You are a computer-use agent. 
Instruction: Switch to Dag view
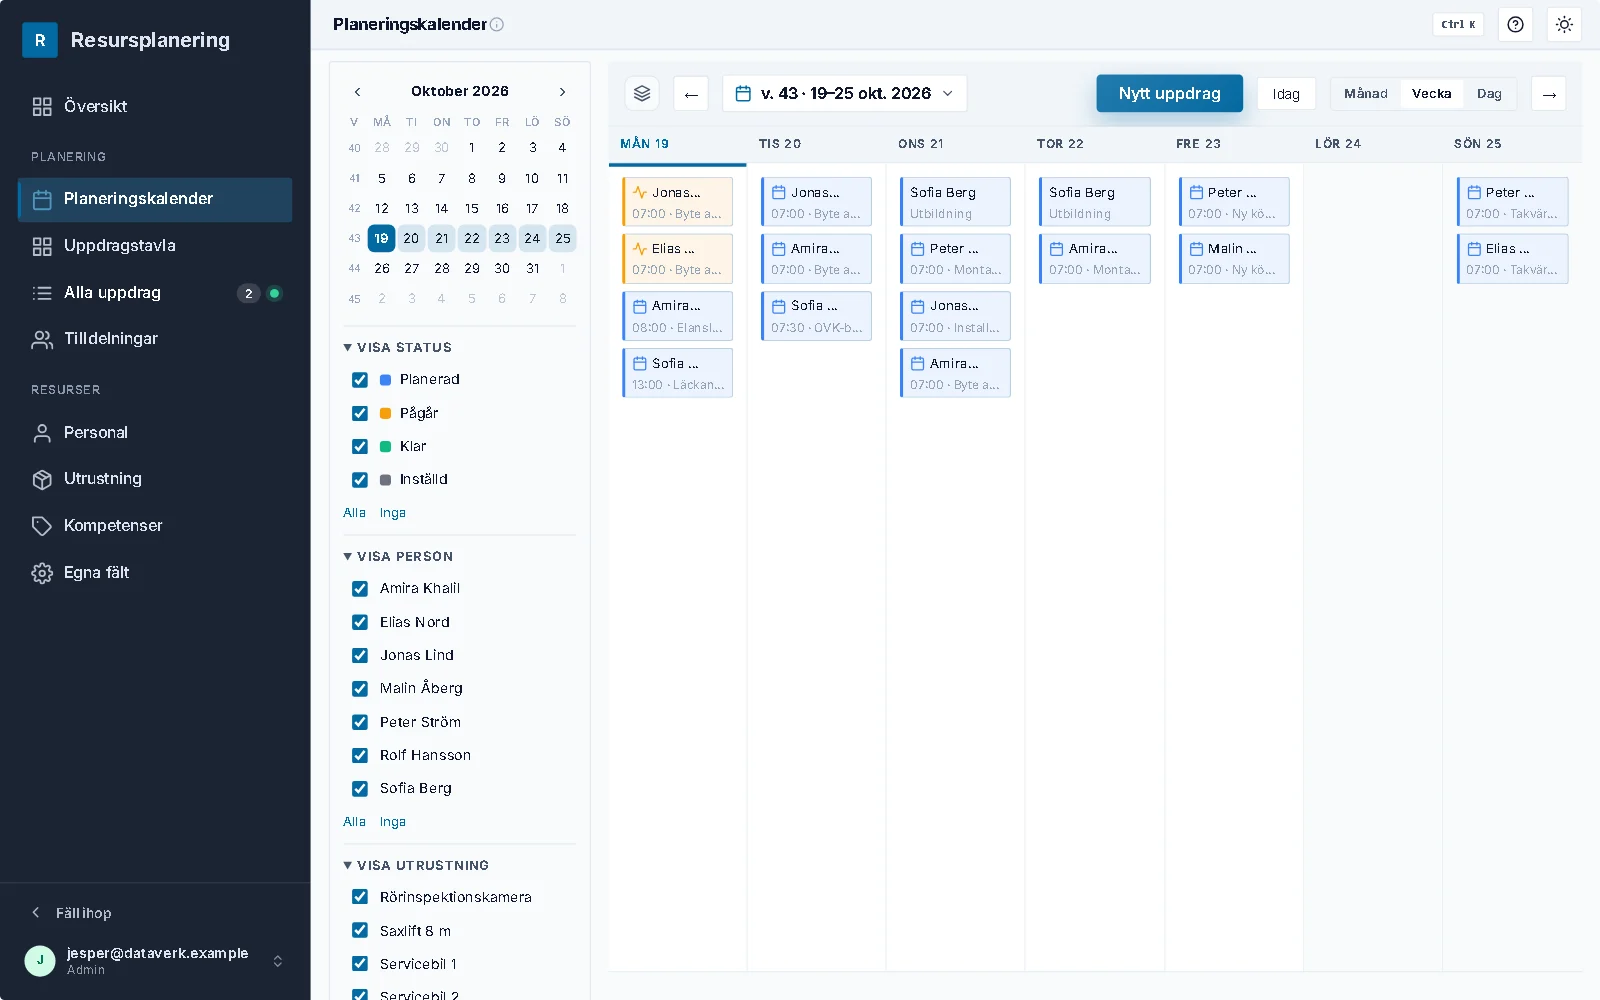1489,93
